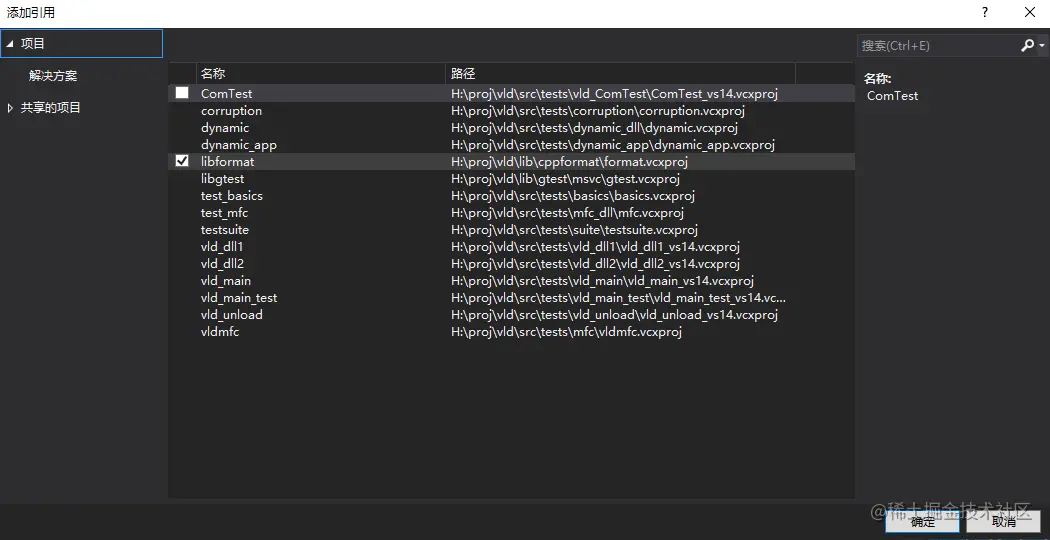Click the search magnifier icon
The image size is (1050, 540).
click(x=1027, y=45)
